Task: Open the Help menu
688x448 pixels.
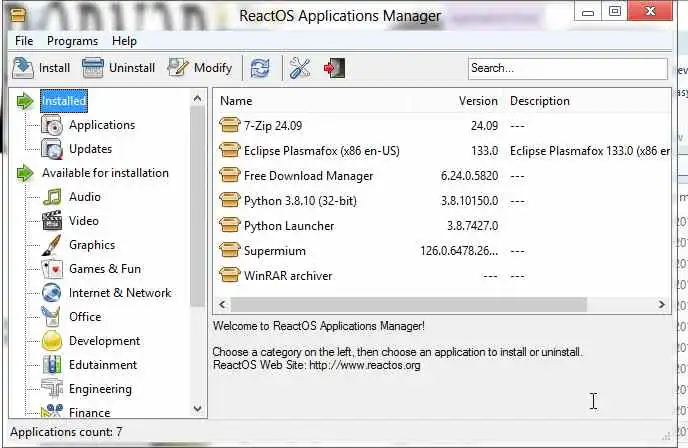Action: click(124, 41)
